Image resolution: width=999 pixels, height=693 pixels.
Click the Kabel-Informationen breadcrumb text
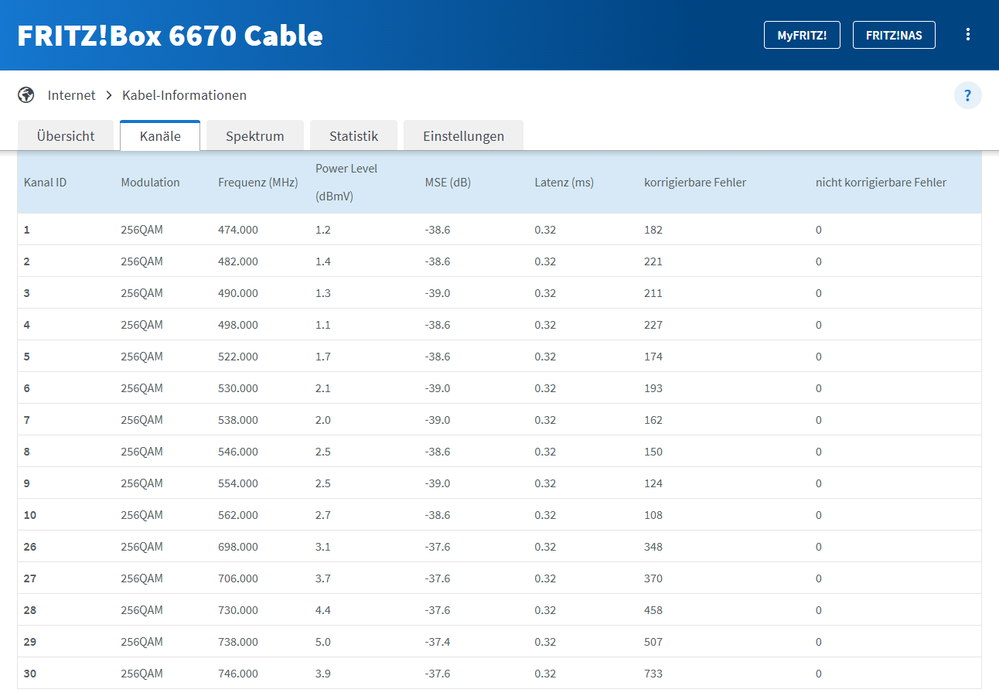[x=184, y=96]
